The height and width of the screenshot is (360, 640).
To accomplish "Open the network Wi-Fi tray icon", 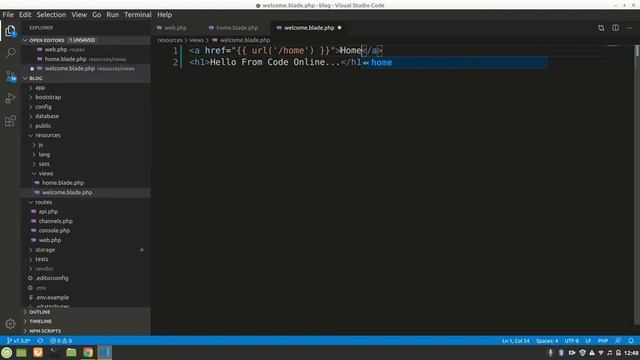I will [x=601, y=353].
